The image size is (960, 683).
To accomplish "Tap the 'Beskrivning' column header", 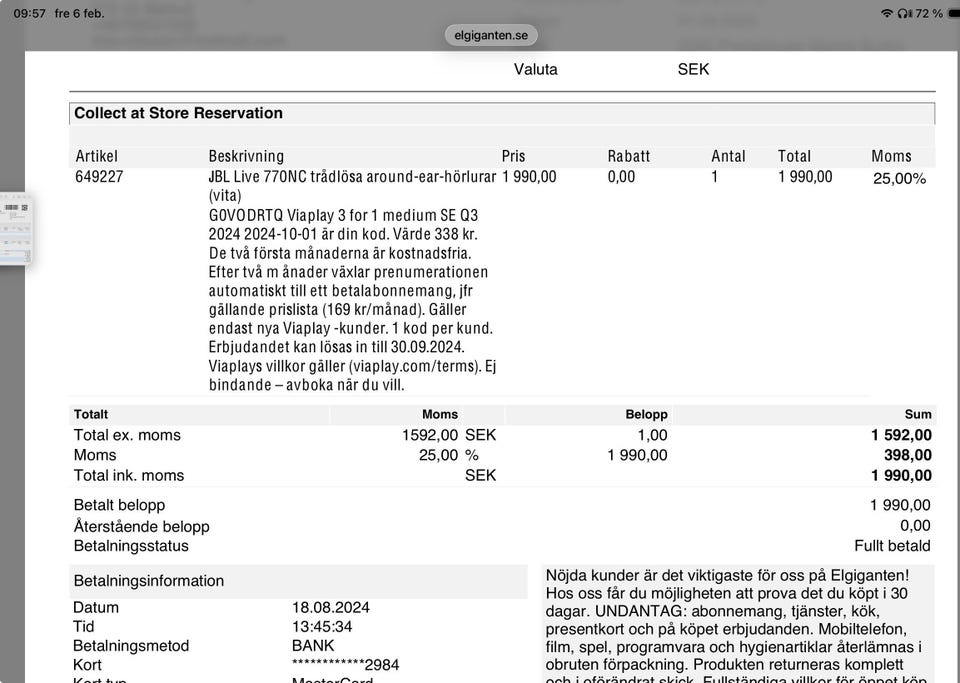I will 246,156.
